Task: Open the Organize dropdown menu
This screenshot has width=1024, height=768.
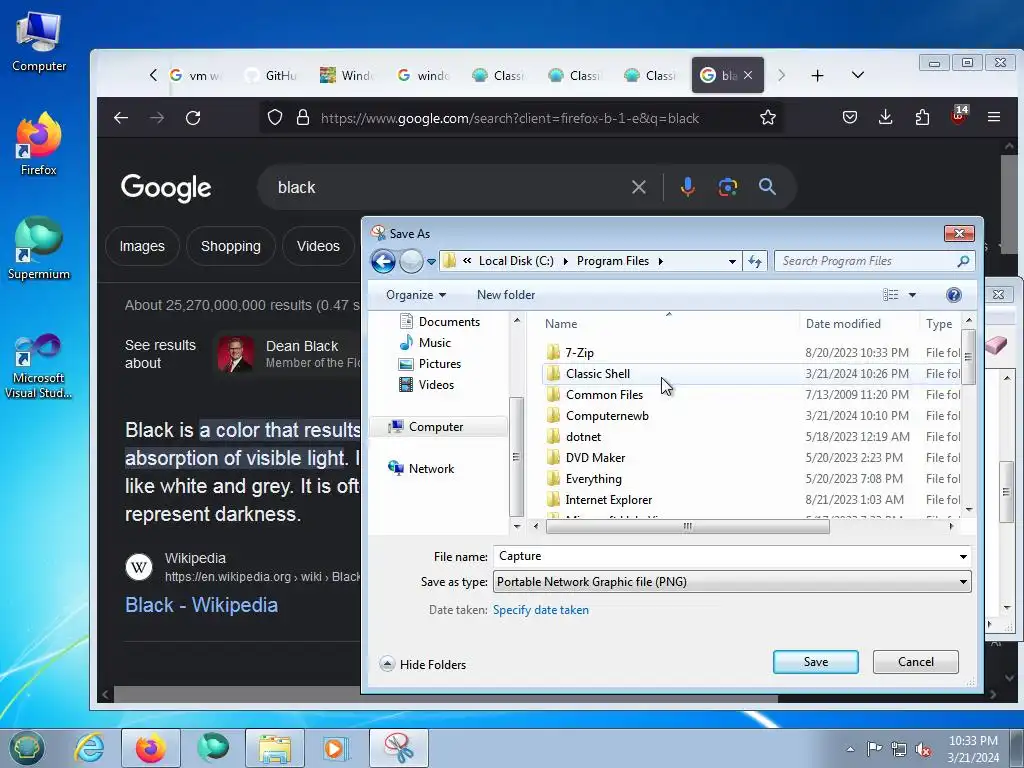Action: [x=416, y=295]
